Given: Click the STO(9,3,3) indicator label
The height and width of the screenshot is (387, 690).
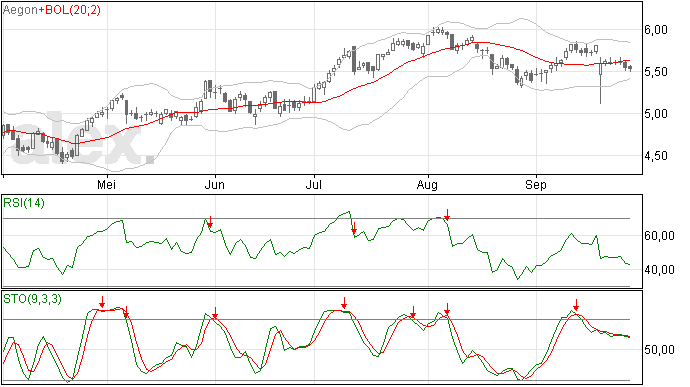Looking at the screenshot, I should click(x=32, y=299).
